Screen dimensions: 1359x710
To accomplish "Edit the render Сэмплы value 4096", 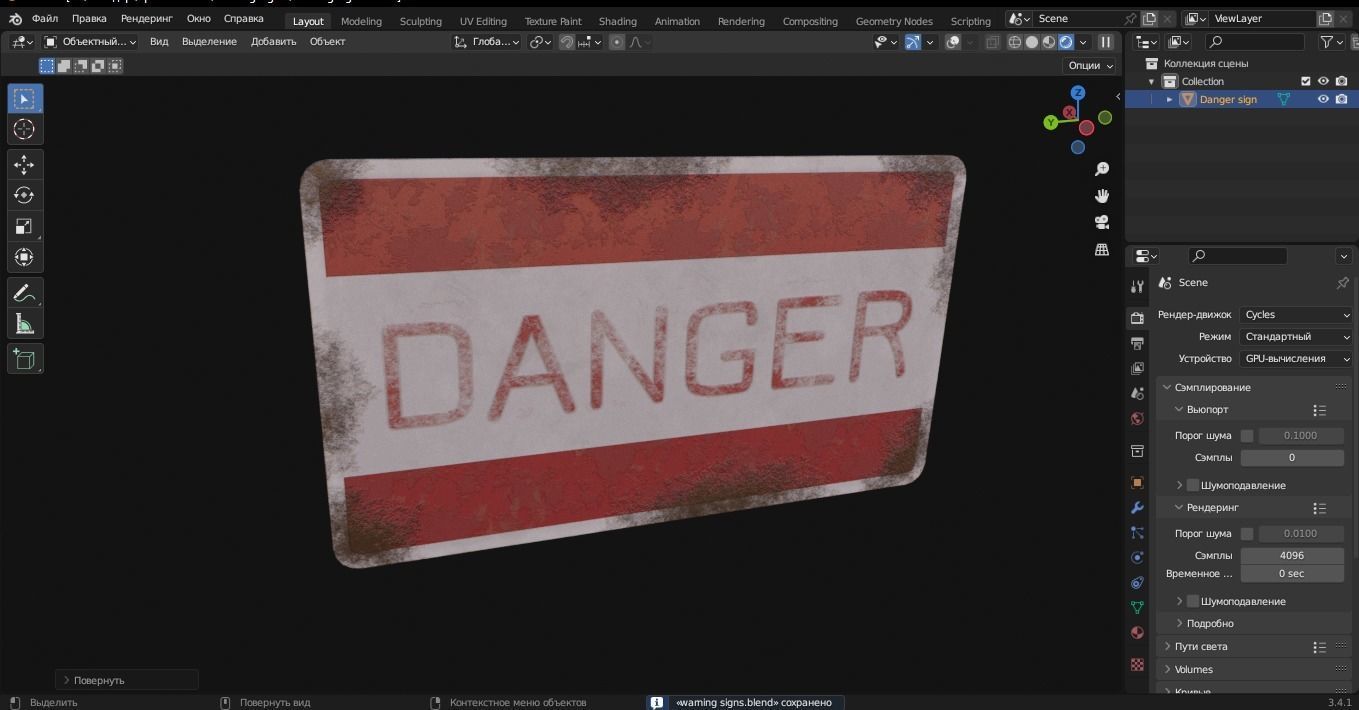I will [1291, 555].
